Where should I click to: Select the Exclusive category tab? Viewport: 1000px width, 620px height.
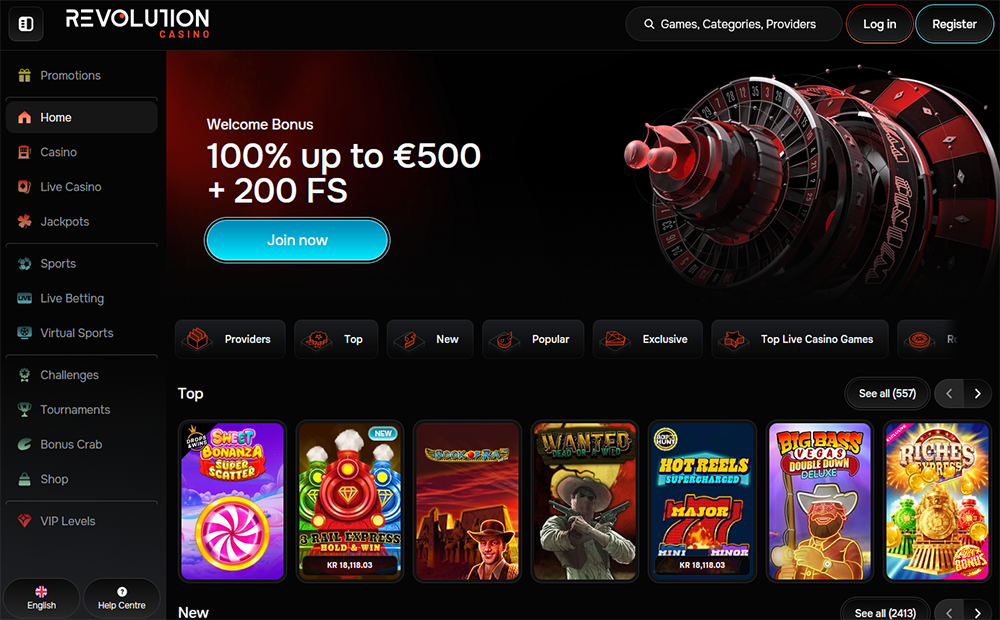[648, 339]
